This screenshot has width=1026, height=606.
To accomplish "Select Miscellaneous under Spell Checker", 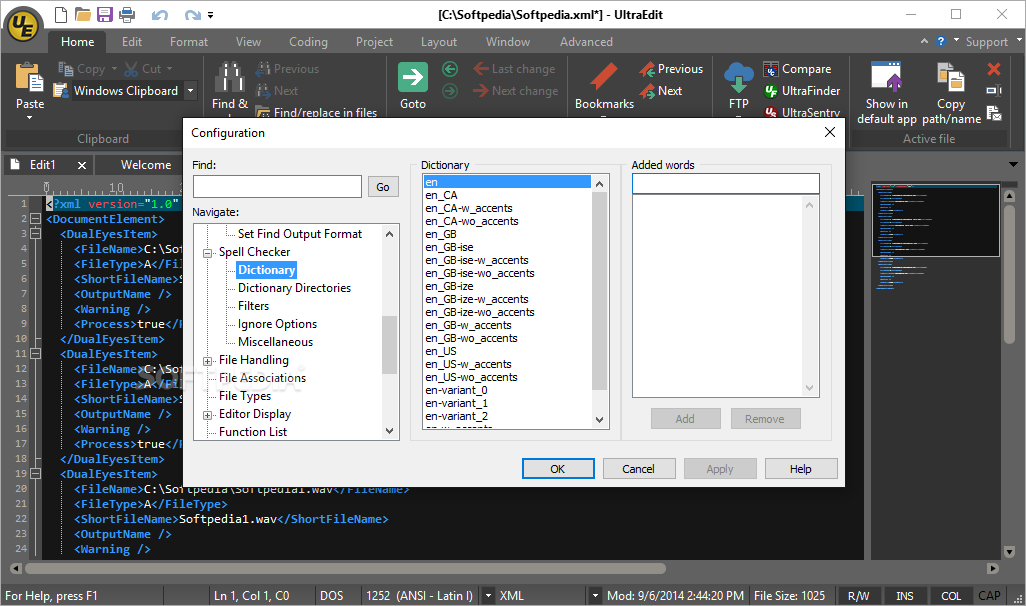I will pos(275,342).
